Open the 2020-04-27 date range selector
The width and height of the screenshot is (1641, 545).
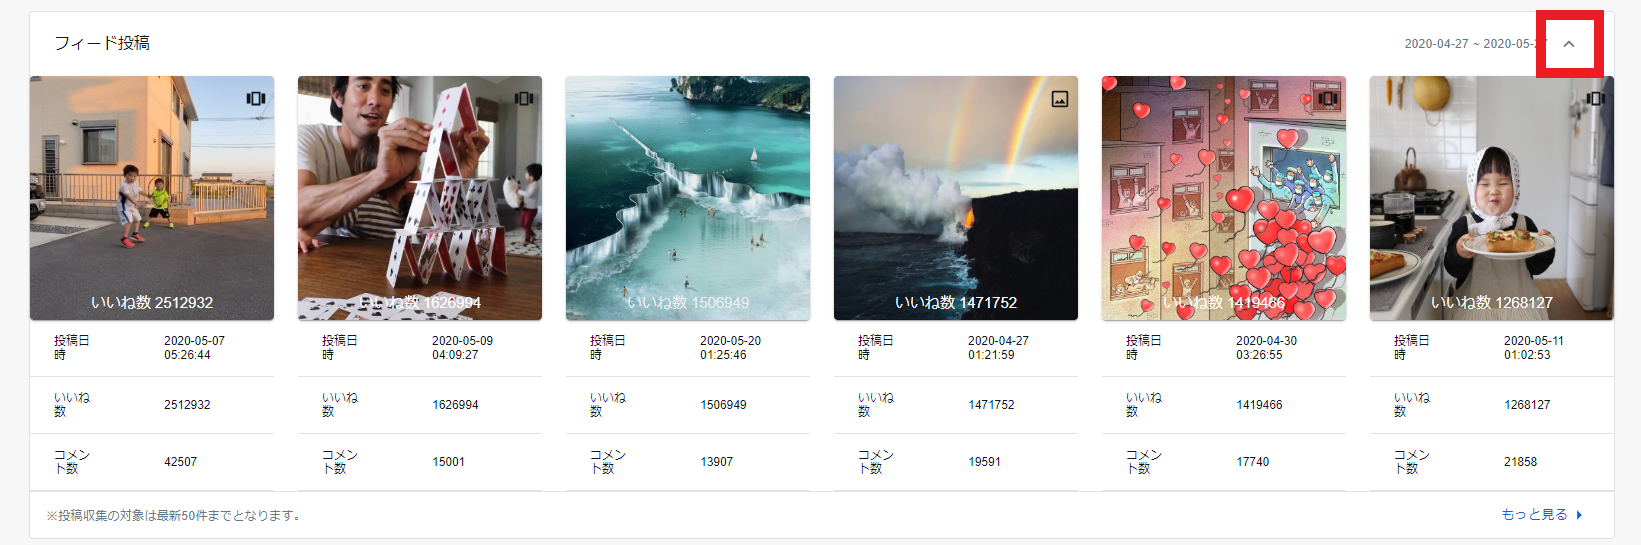pyautogui.click(x=1472, y=44)
